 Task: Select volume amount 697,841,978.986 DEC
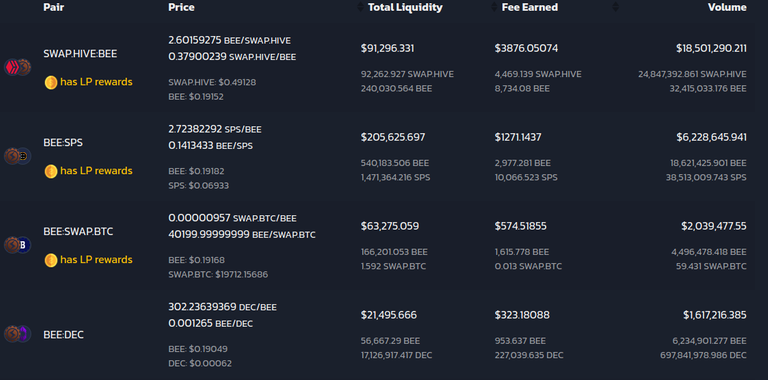pos(703,356)
